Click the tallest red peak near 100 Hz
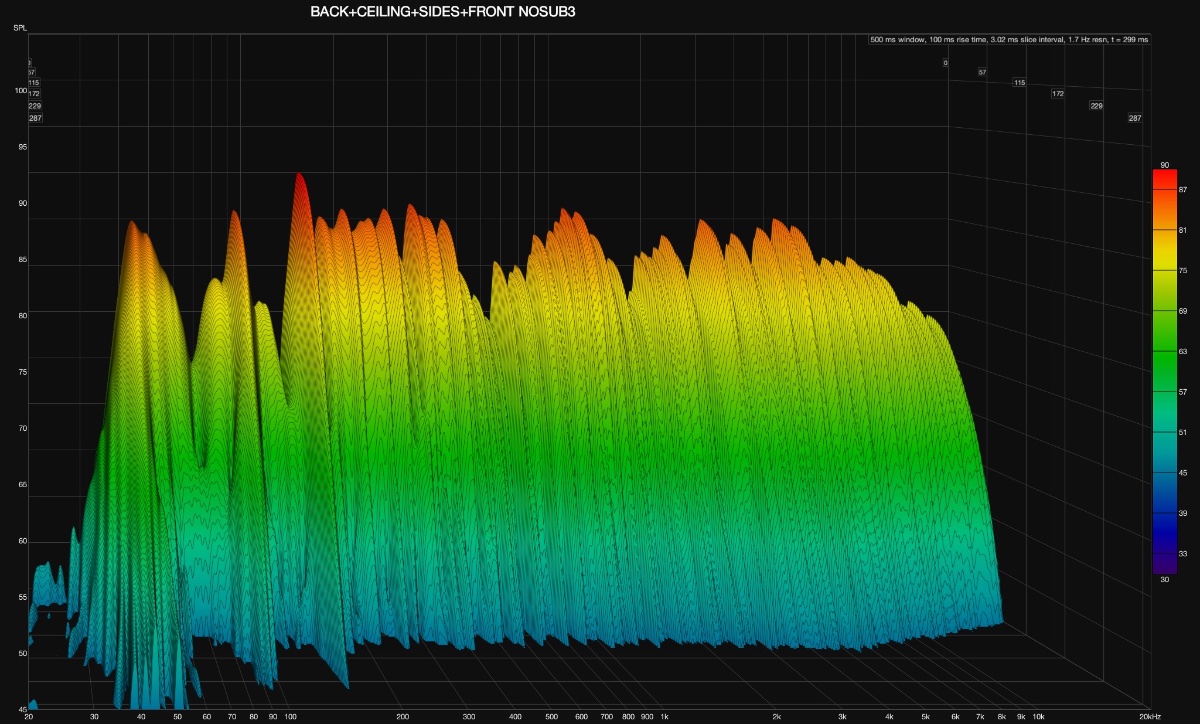1200x724 pixels. pos(298,178)
